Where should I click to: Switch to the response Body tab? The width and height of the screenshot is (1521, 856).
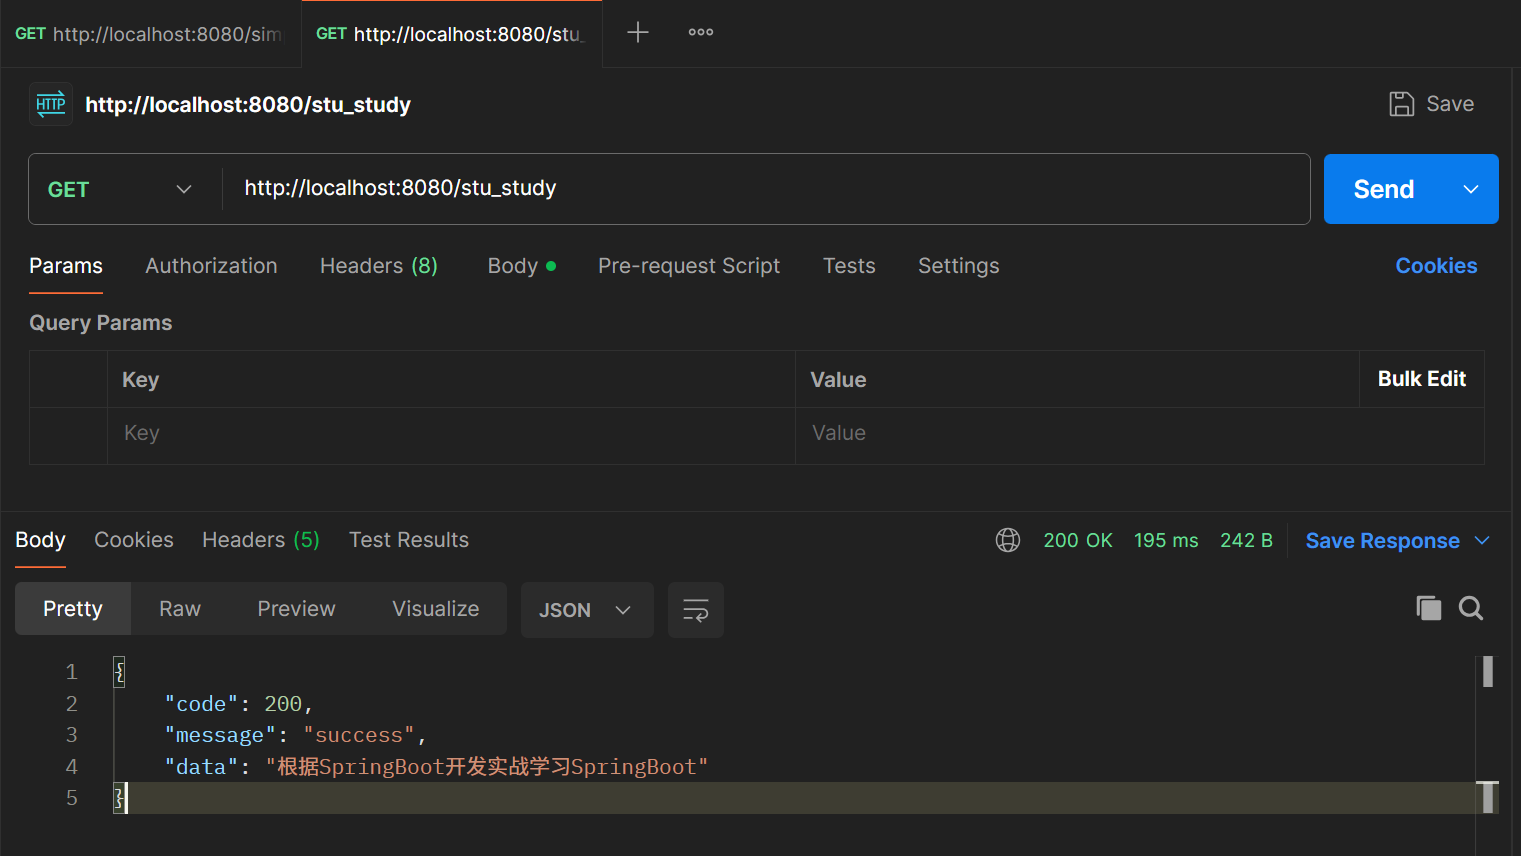coord(40,540)
